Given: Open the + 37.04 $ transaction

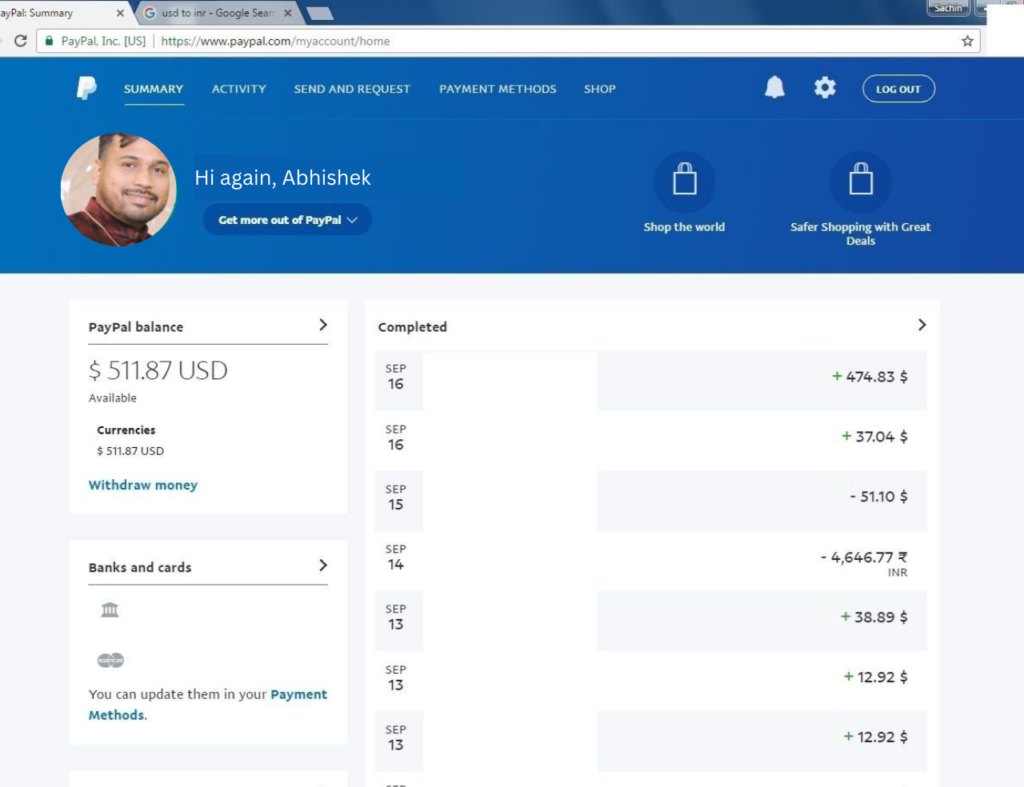Looking at the screenshot, I should (x=650, y=440).
